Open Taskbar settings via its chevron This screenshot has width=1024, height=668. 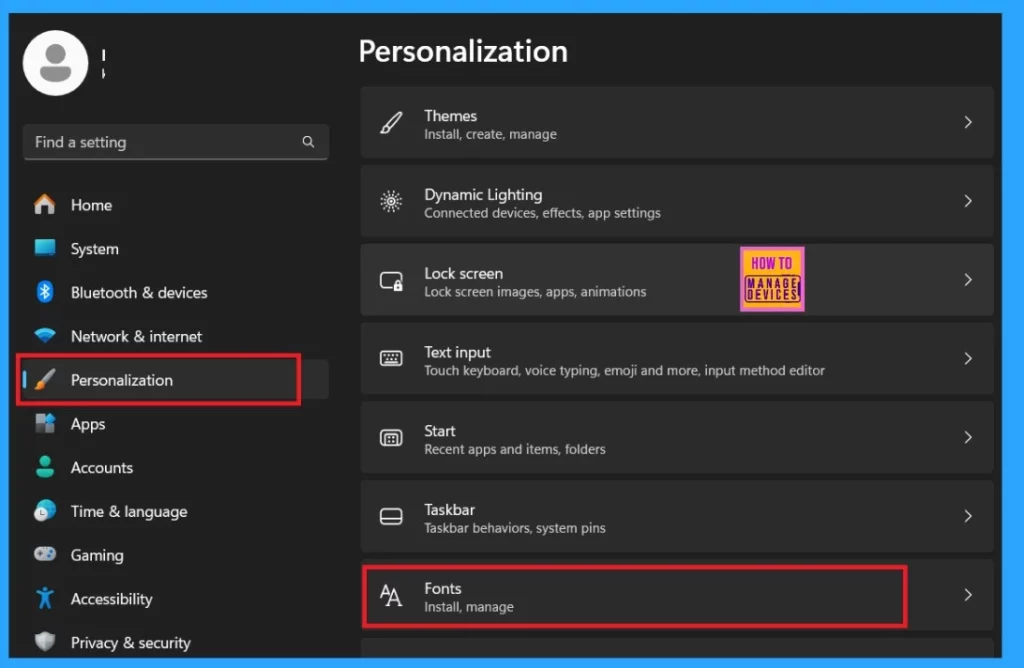click(968, 516)
